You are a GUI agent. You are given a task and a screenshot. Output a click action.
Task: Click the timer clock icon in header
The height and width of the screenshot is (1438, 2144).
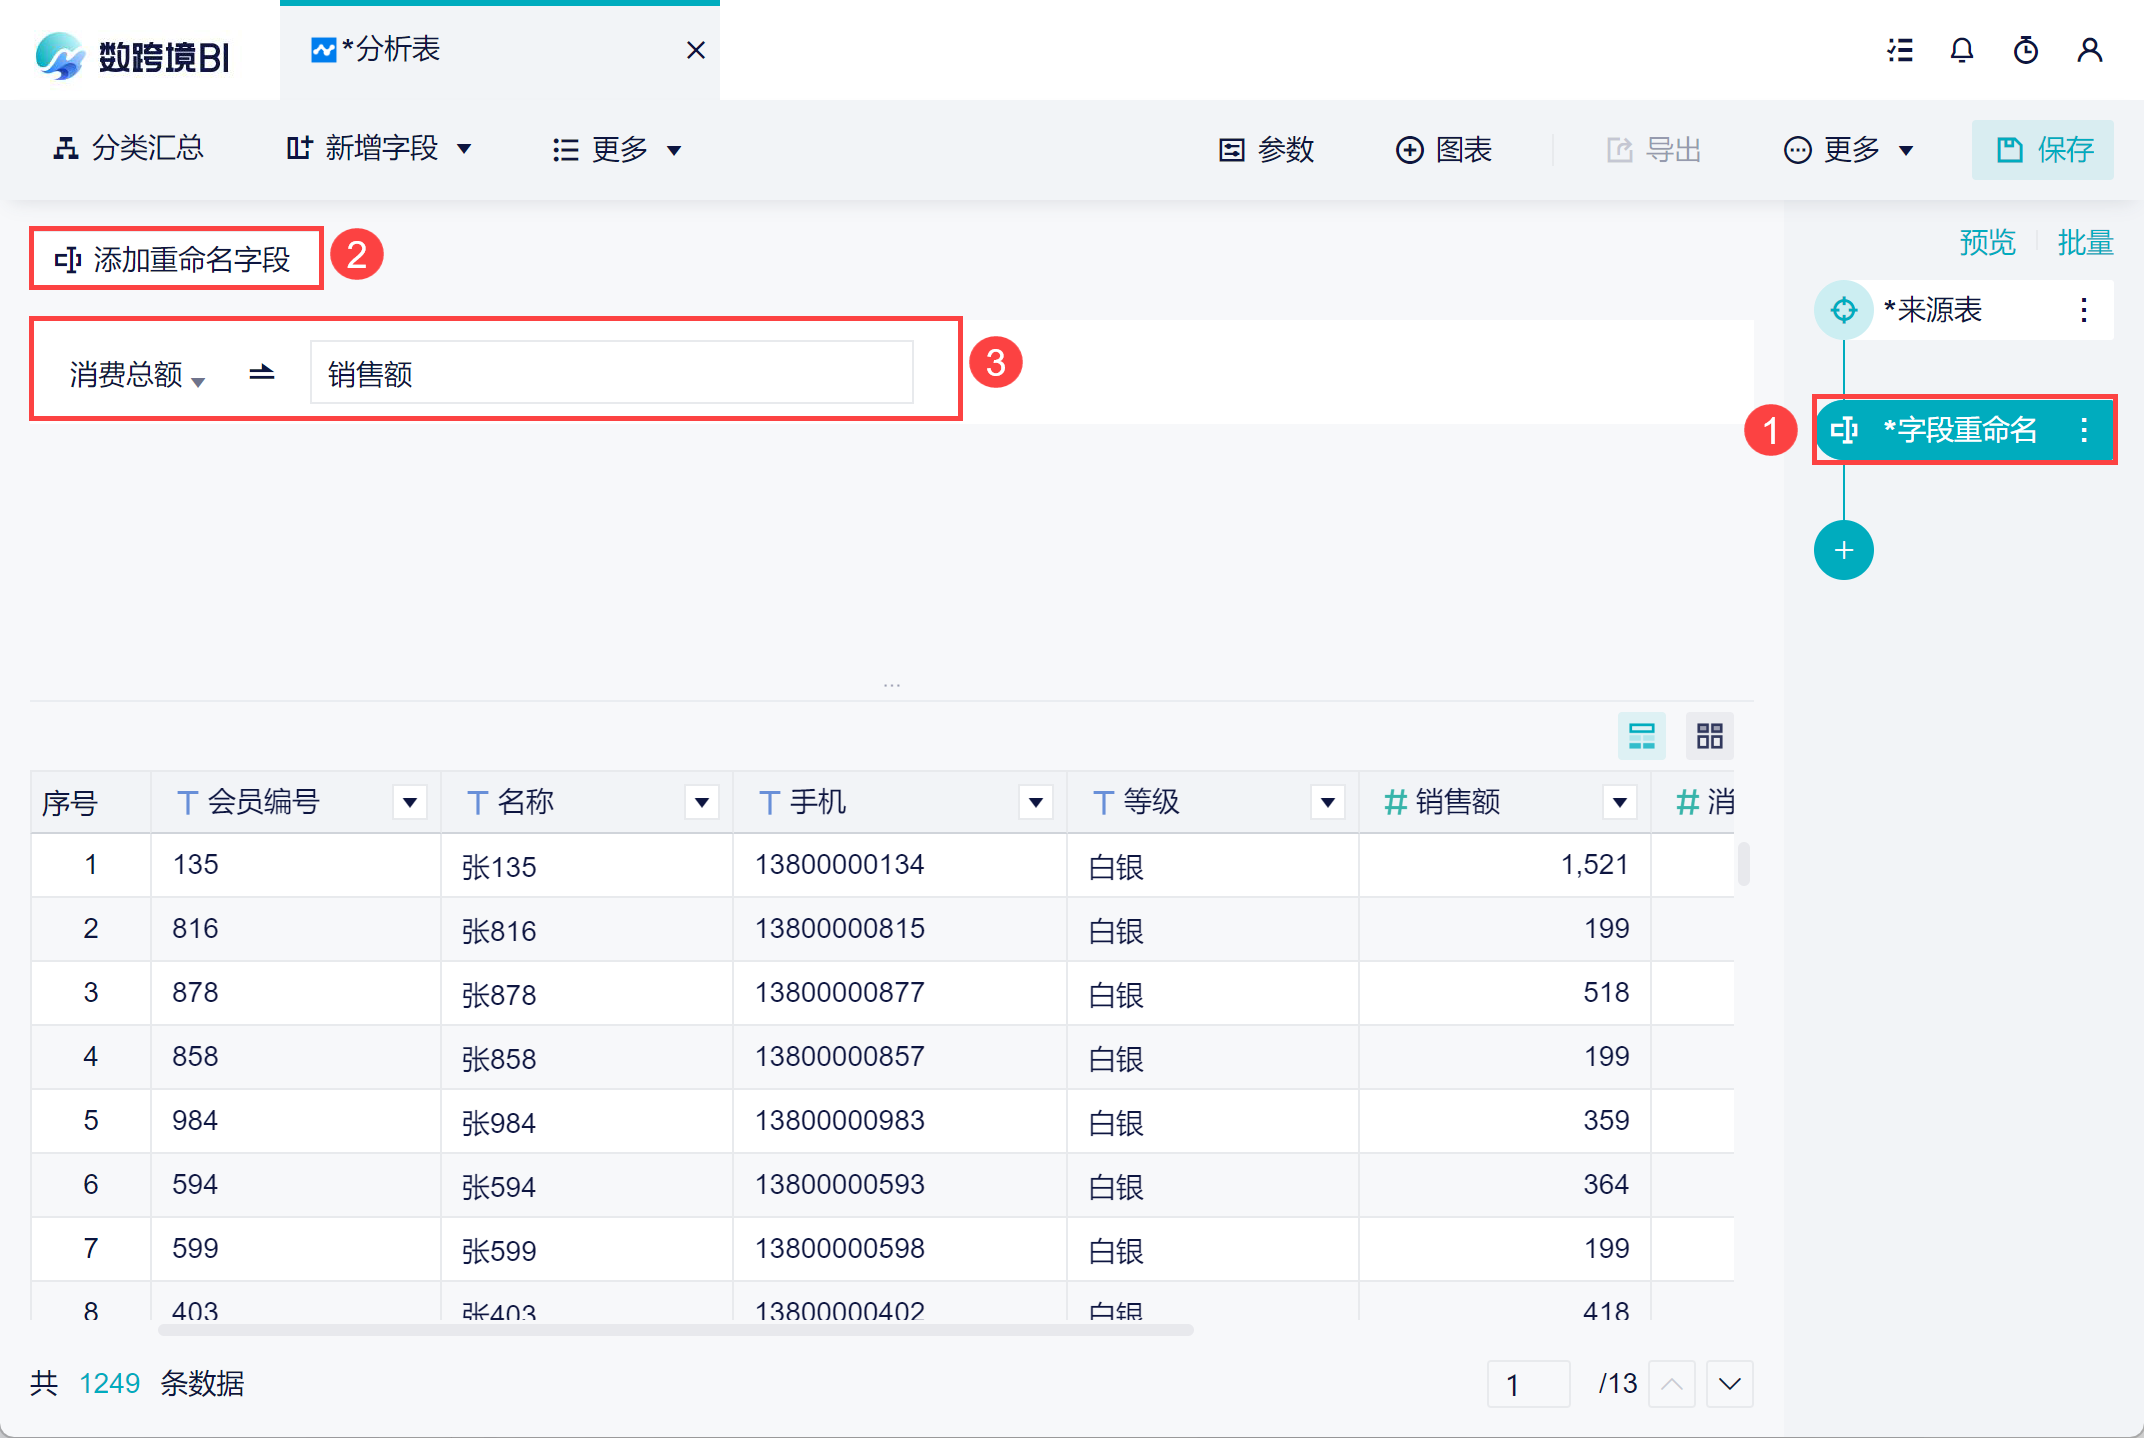click(x=2026, y=51)
